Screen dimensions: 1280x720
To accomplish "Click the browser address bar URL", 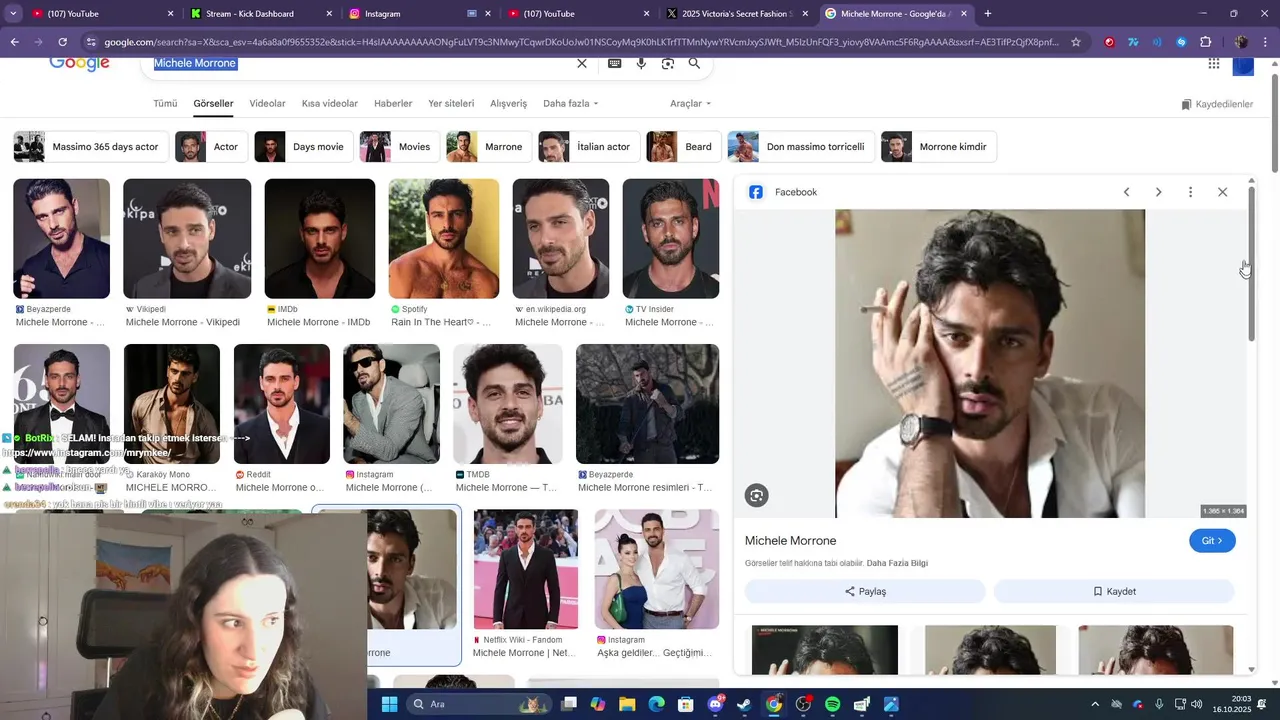I will click(580, 42).
